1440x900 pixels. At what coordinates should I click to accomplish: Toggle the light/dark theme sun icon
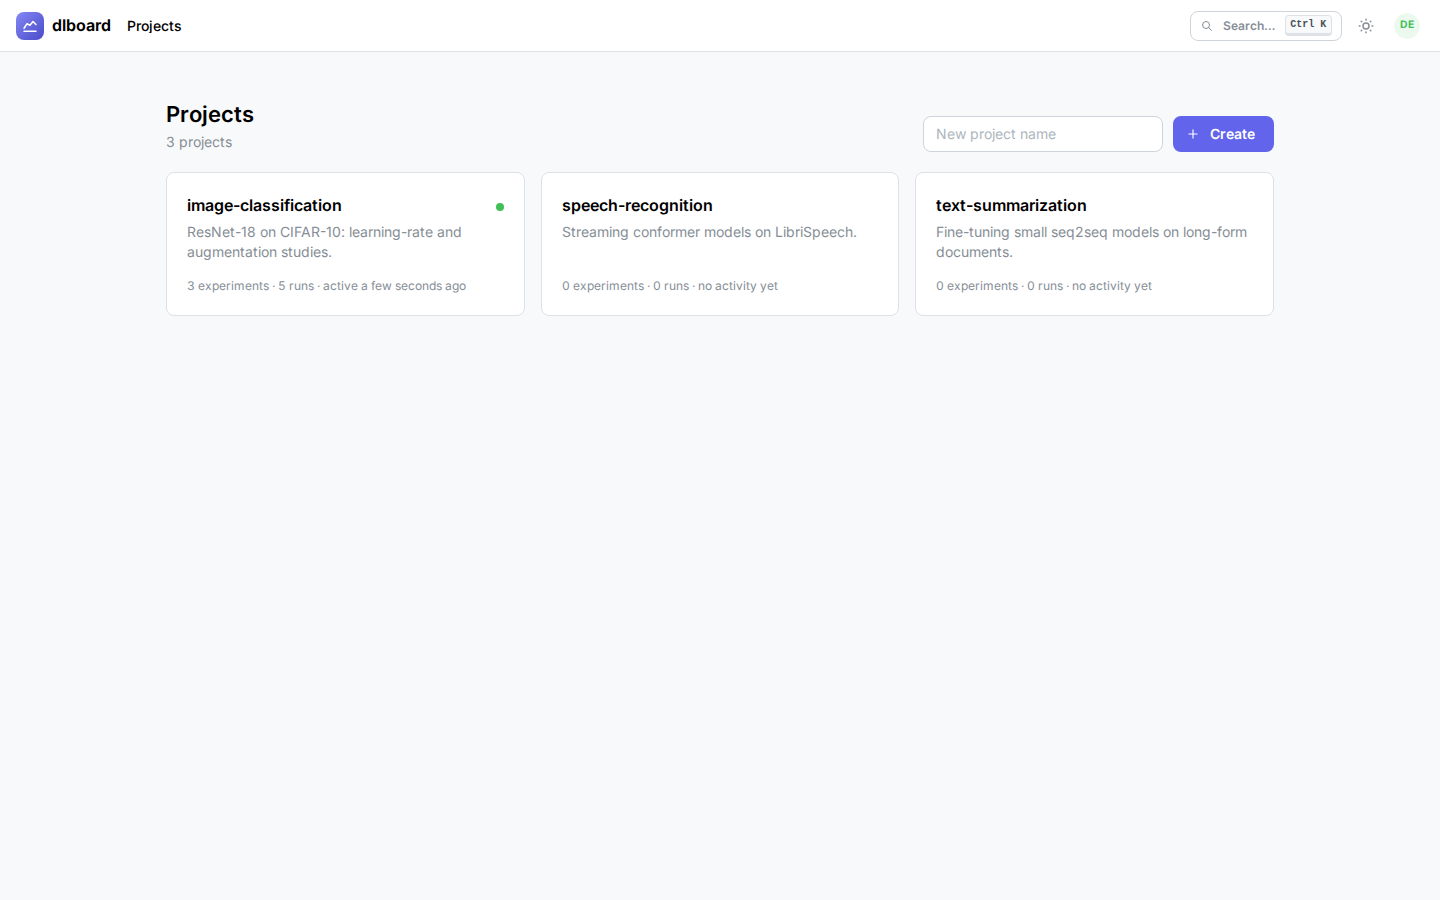(x=1366, y=26)
